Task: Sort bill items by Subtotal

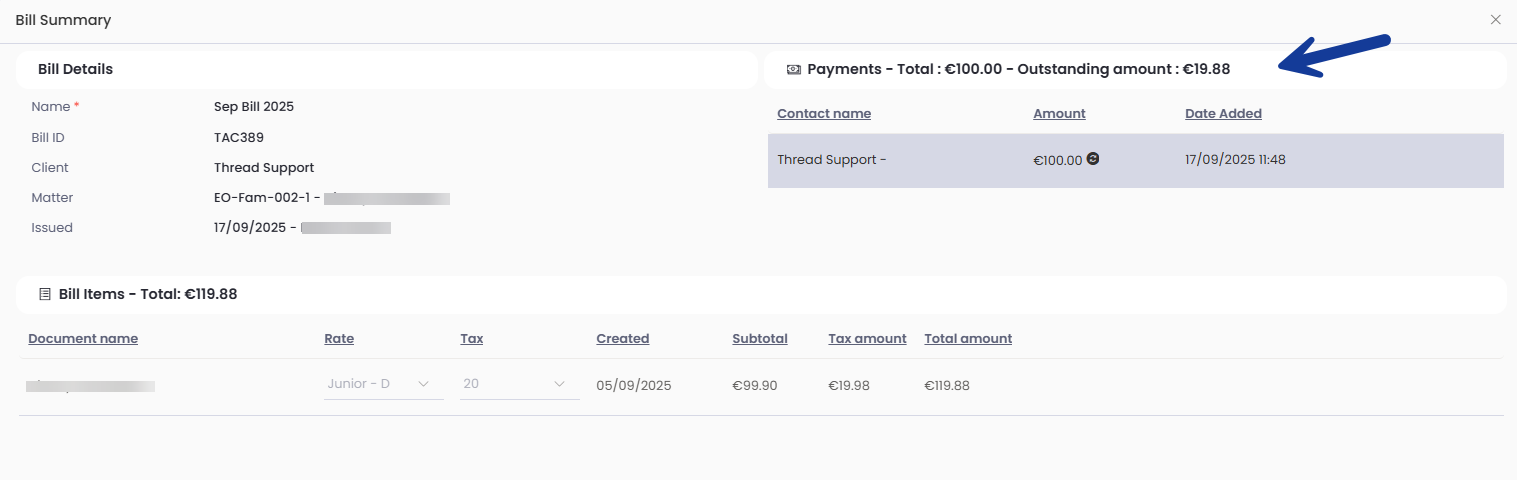Action: [759, 339]
